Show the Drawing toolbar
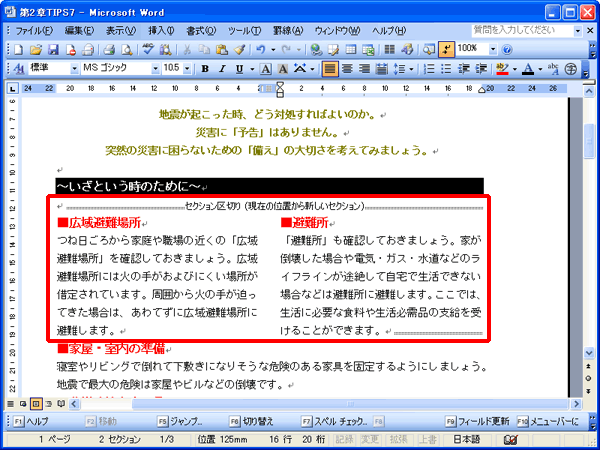Image resolution: width=600 pixels, height=450 pixels. (407, 49)
